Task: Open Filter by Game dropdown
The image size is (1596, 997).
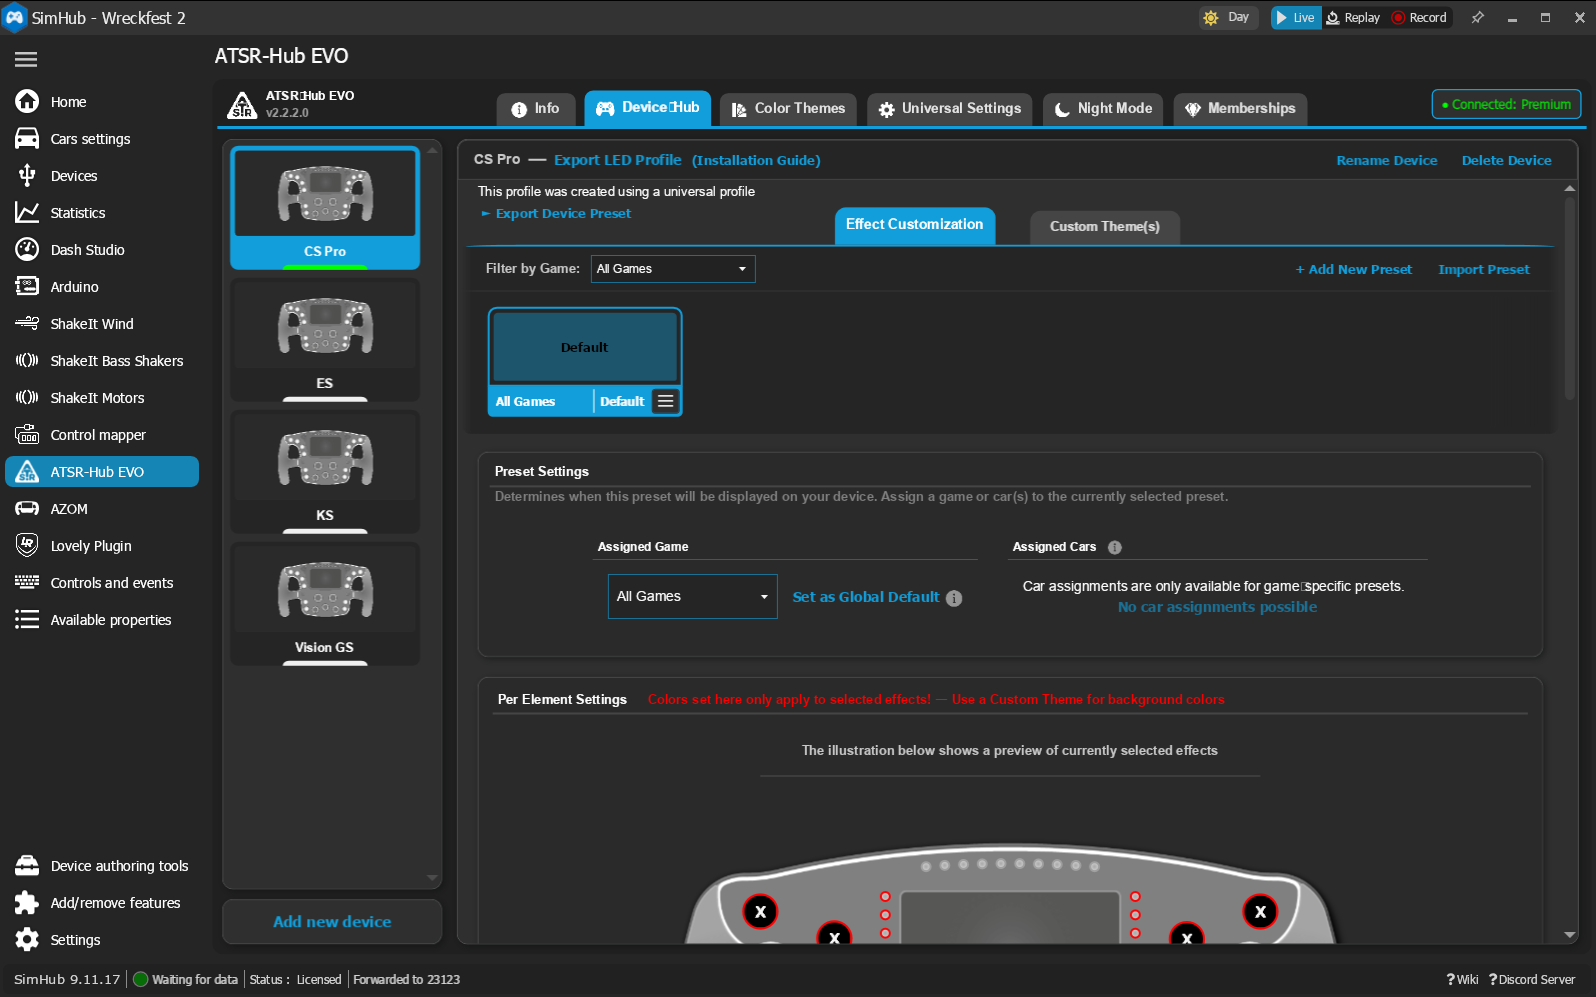Action: (x=673, y=269)
